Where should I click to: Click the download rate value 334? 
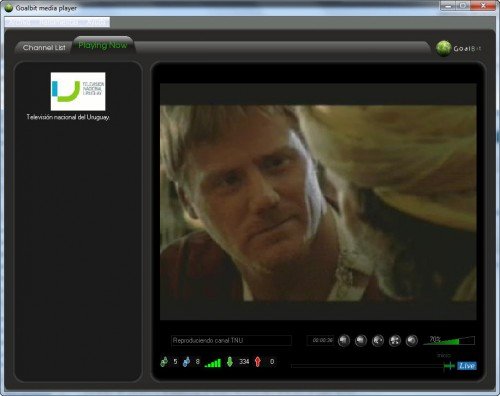[x=244, y=362]
